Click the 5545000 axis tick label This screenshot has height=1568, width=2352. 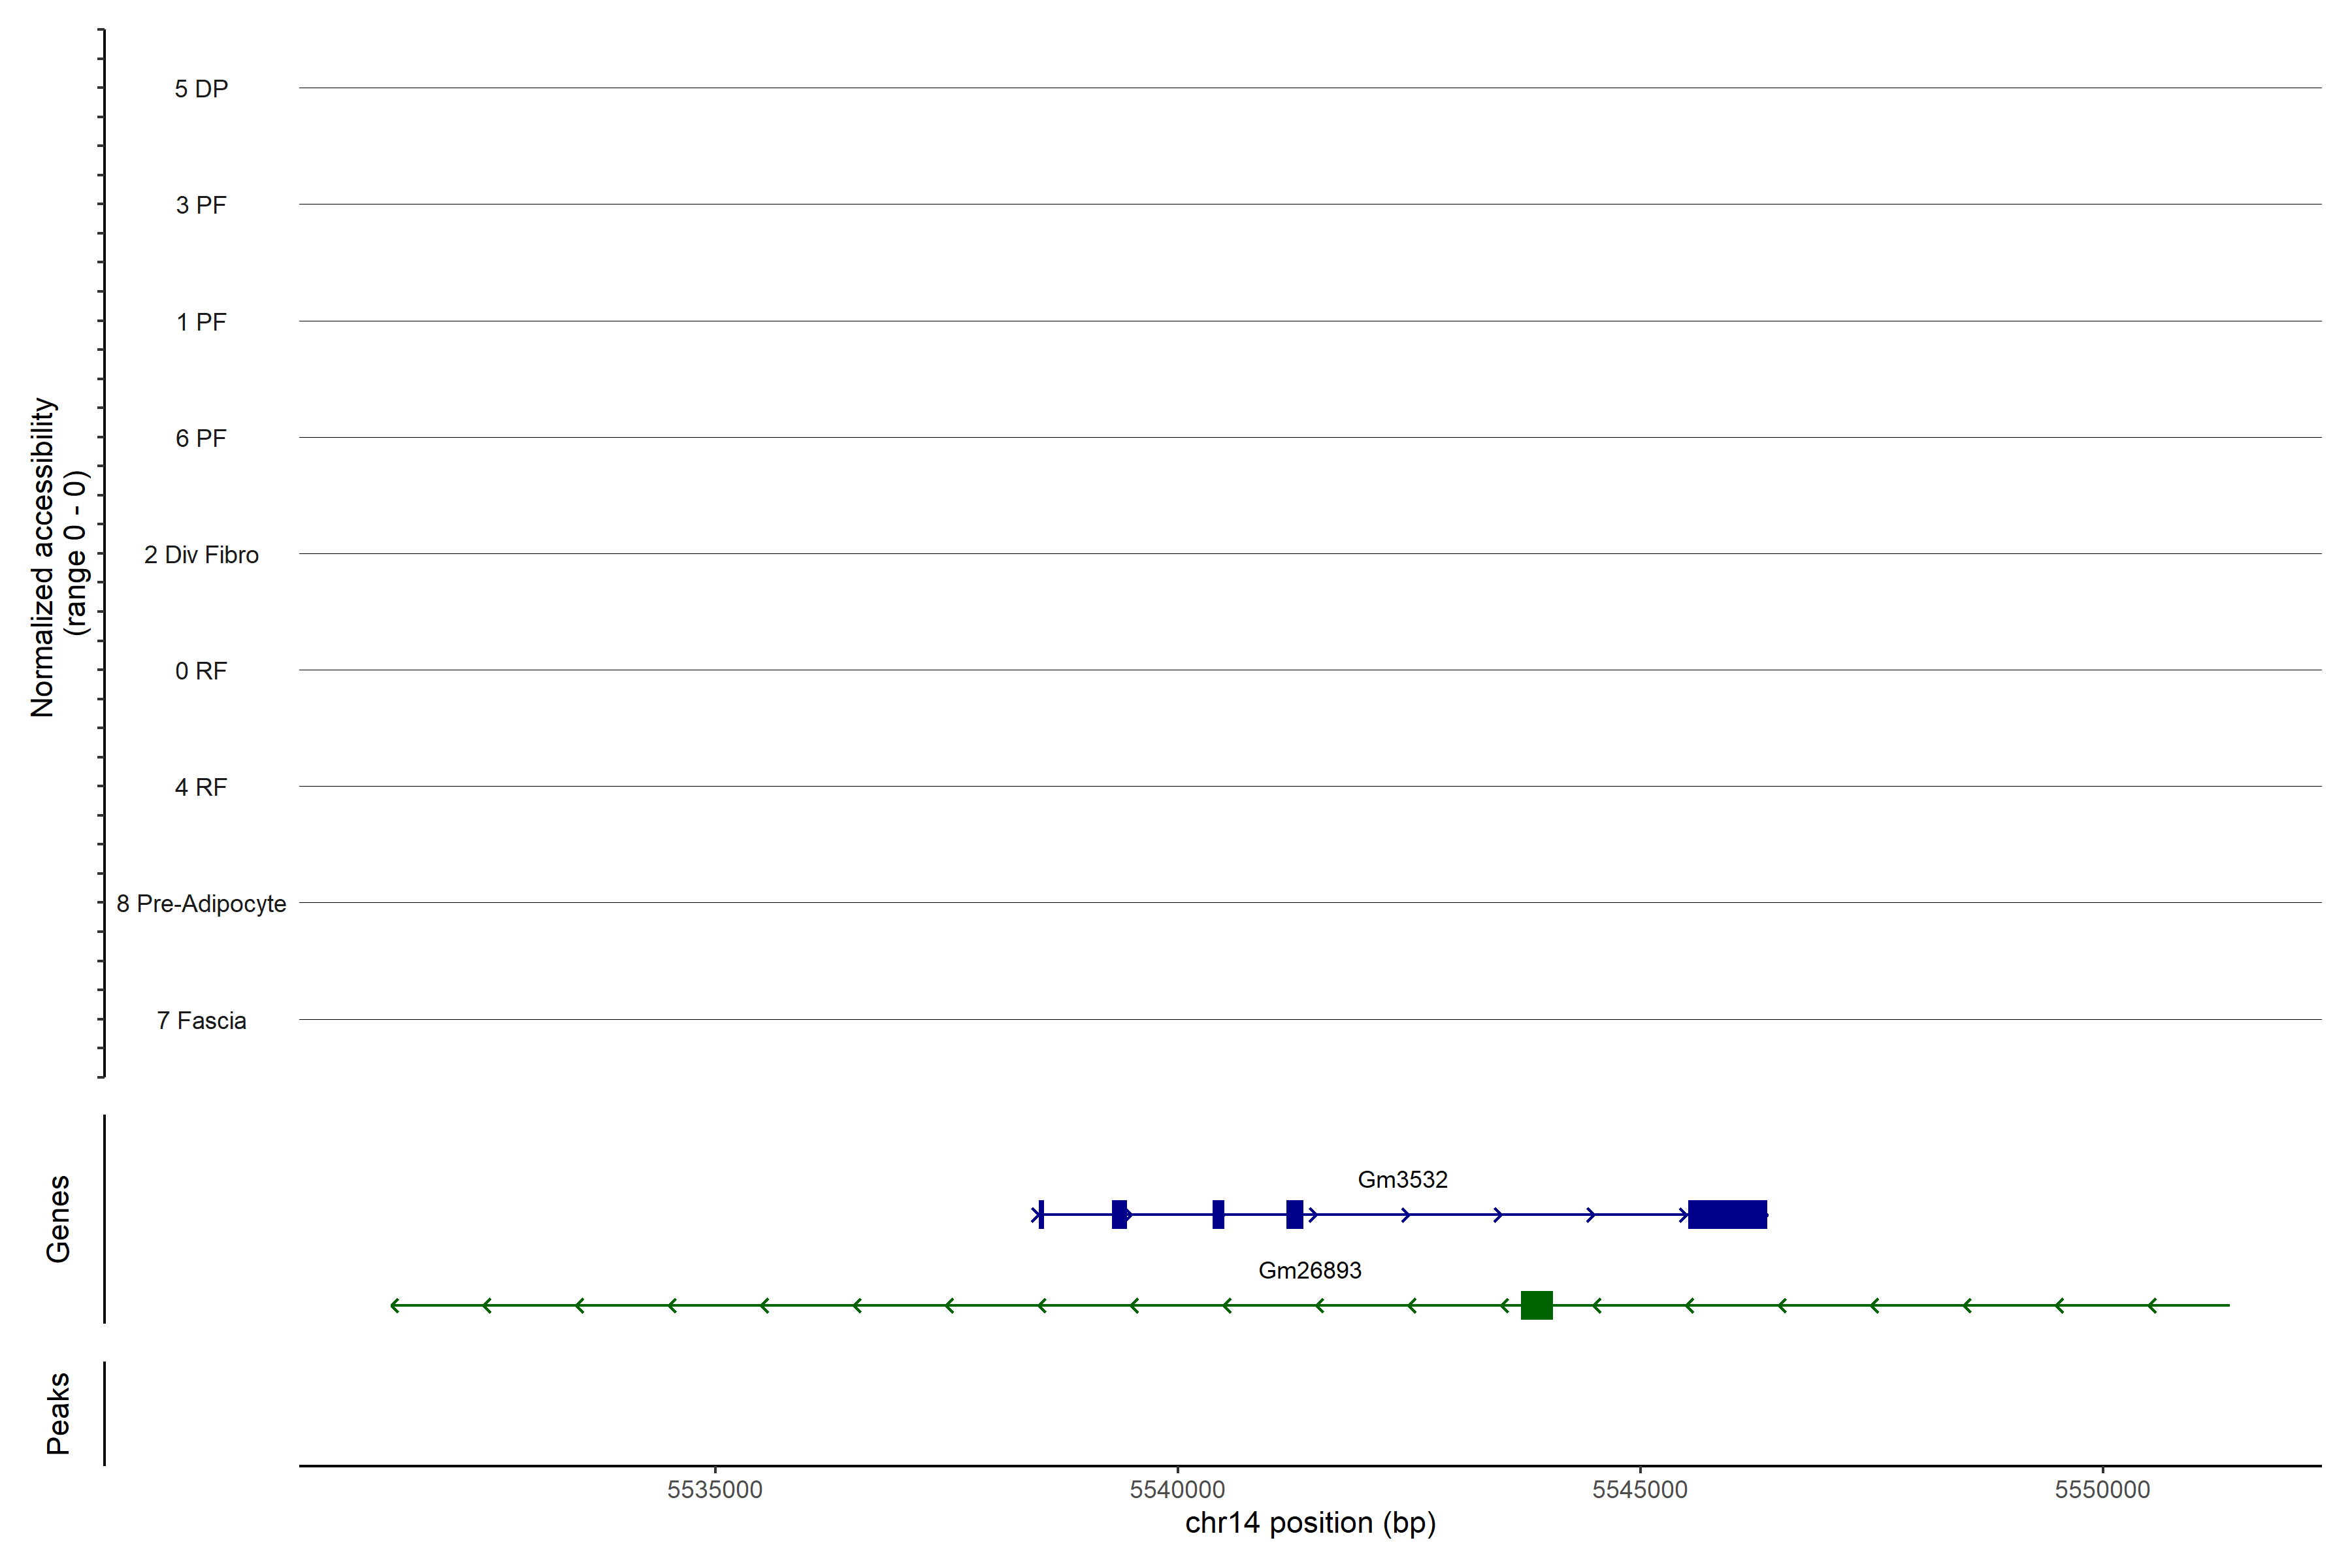(1639, 1489)
